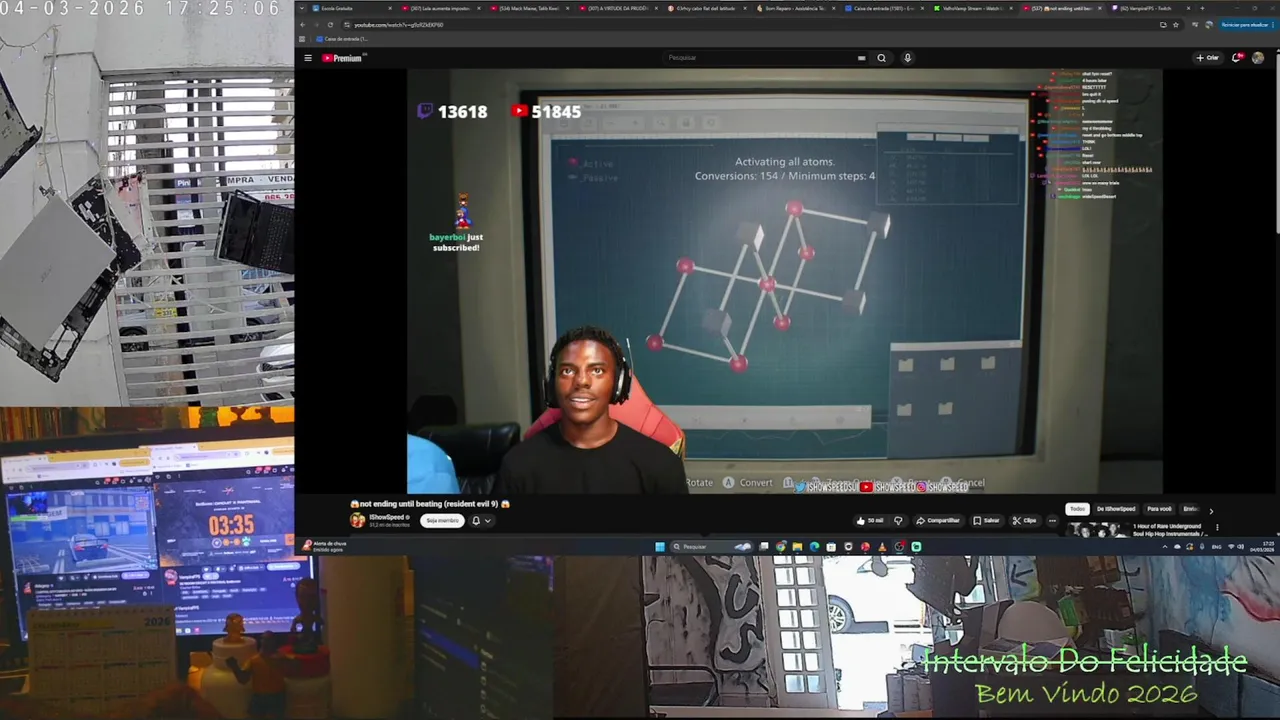Click Windows taskbar Pesquisar search box
1280x720 pixels.
(710, 547)
